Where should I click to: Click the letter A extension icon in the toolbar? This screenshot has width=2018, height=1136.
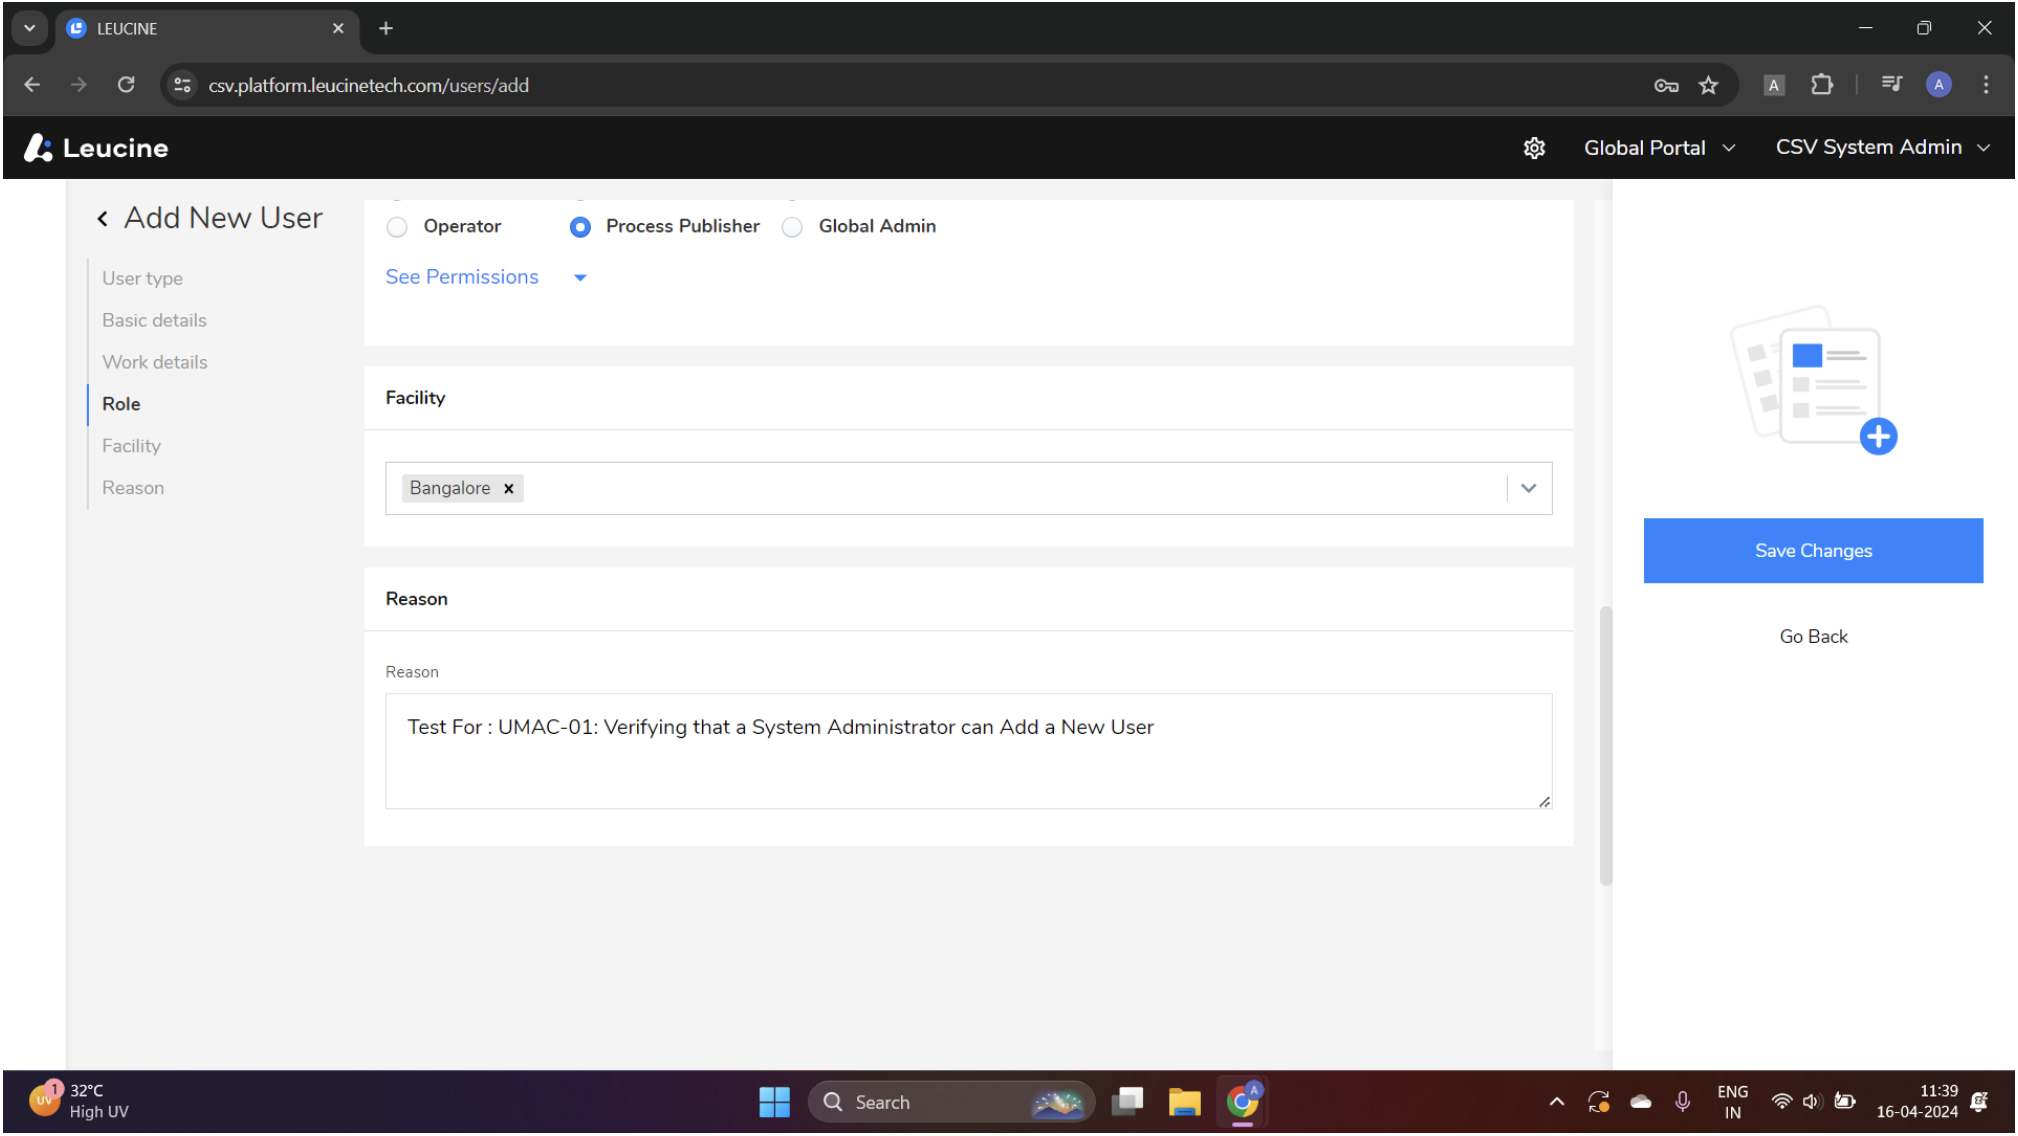point(1773,85)
